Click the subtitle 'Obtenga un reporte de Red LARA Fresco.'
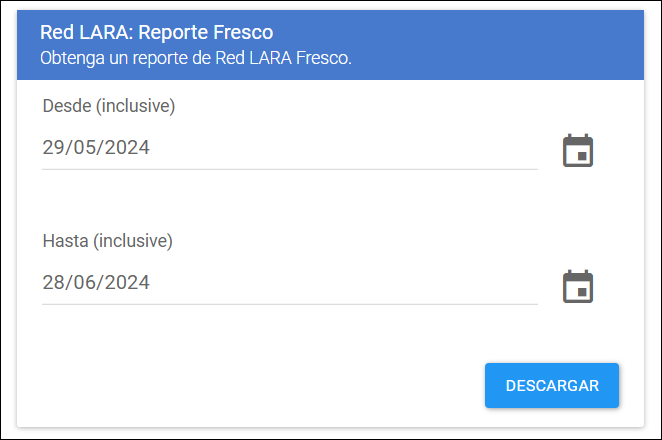662x440 pixels. 196,58
